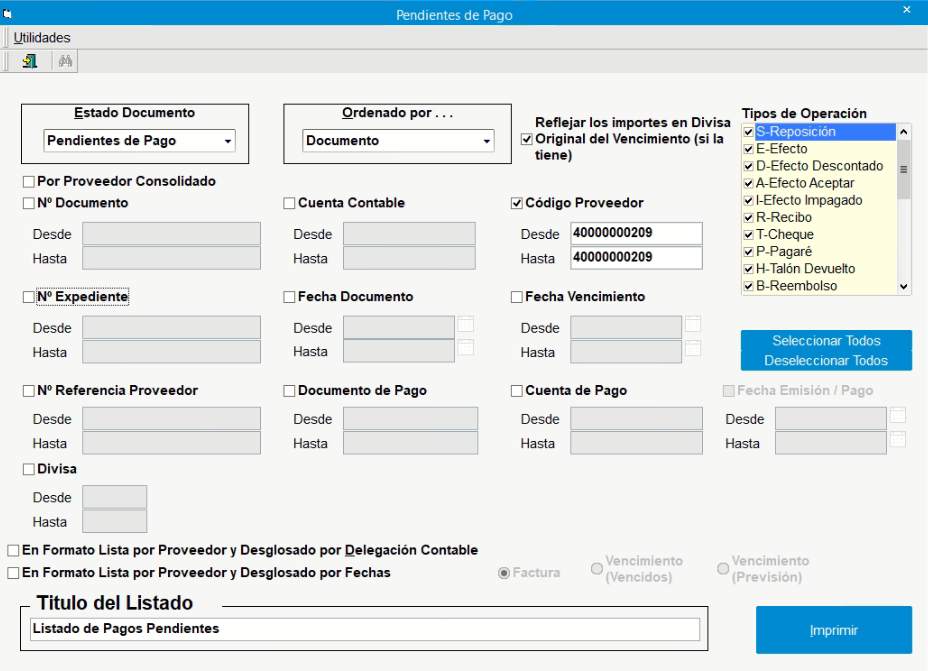Image resolution: width=928 pixels, height=671 pixels.
Task: Open calendar for Fecha Emisión / Pago Hasta field
Action: (898, 440)
